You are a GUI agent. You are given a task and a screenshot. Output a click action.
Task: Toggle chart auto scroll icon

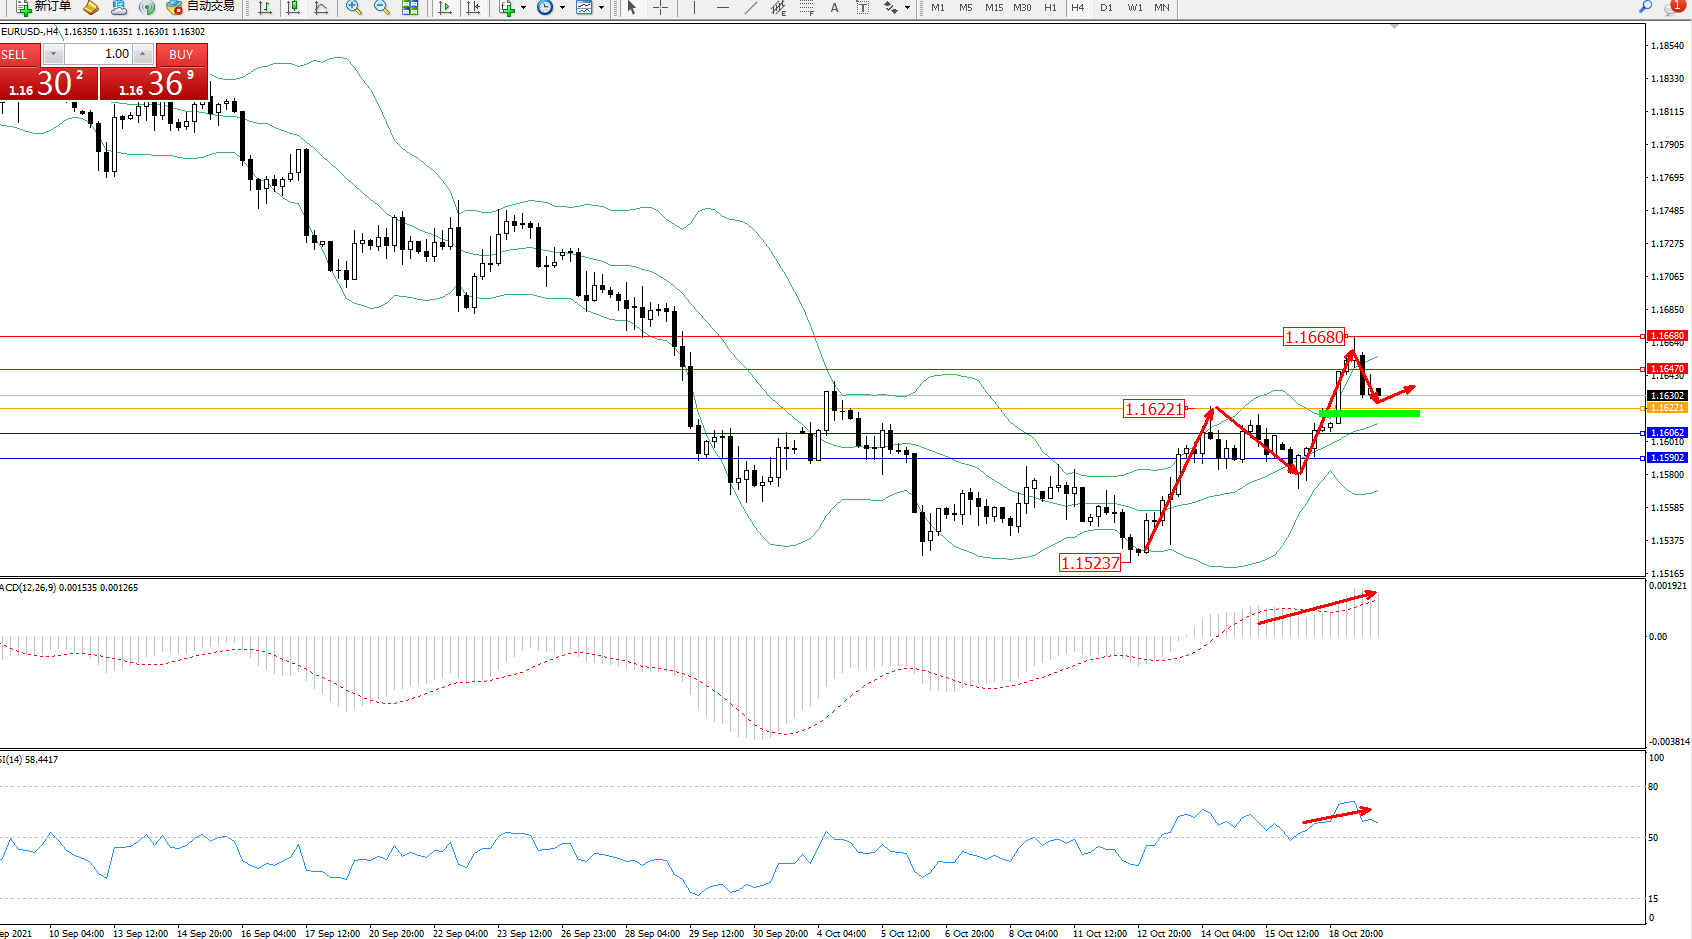[x=445, y=7]
